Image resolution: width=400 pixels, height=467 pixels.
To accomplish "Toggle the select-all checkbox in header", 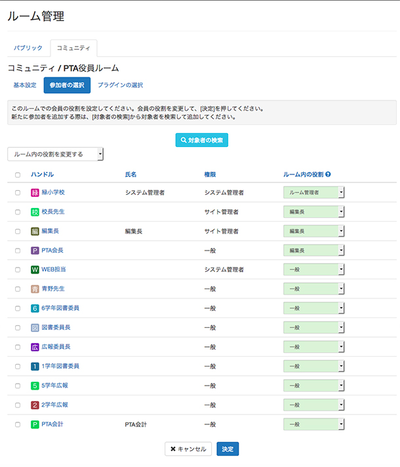I will [18, 175].
